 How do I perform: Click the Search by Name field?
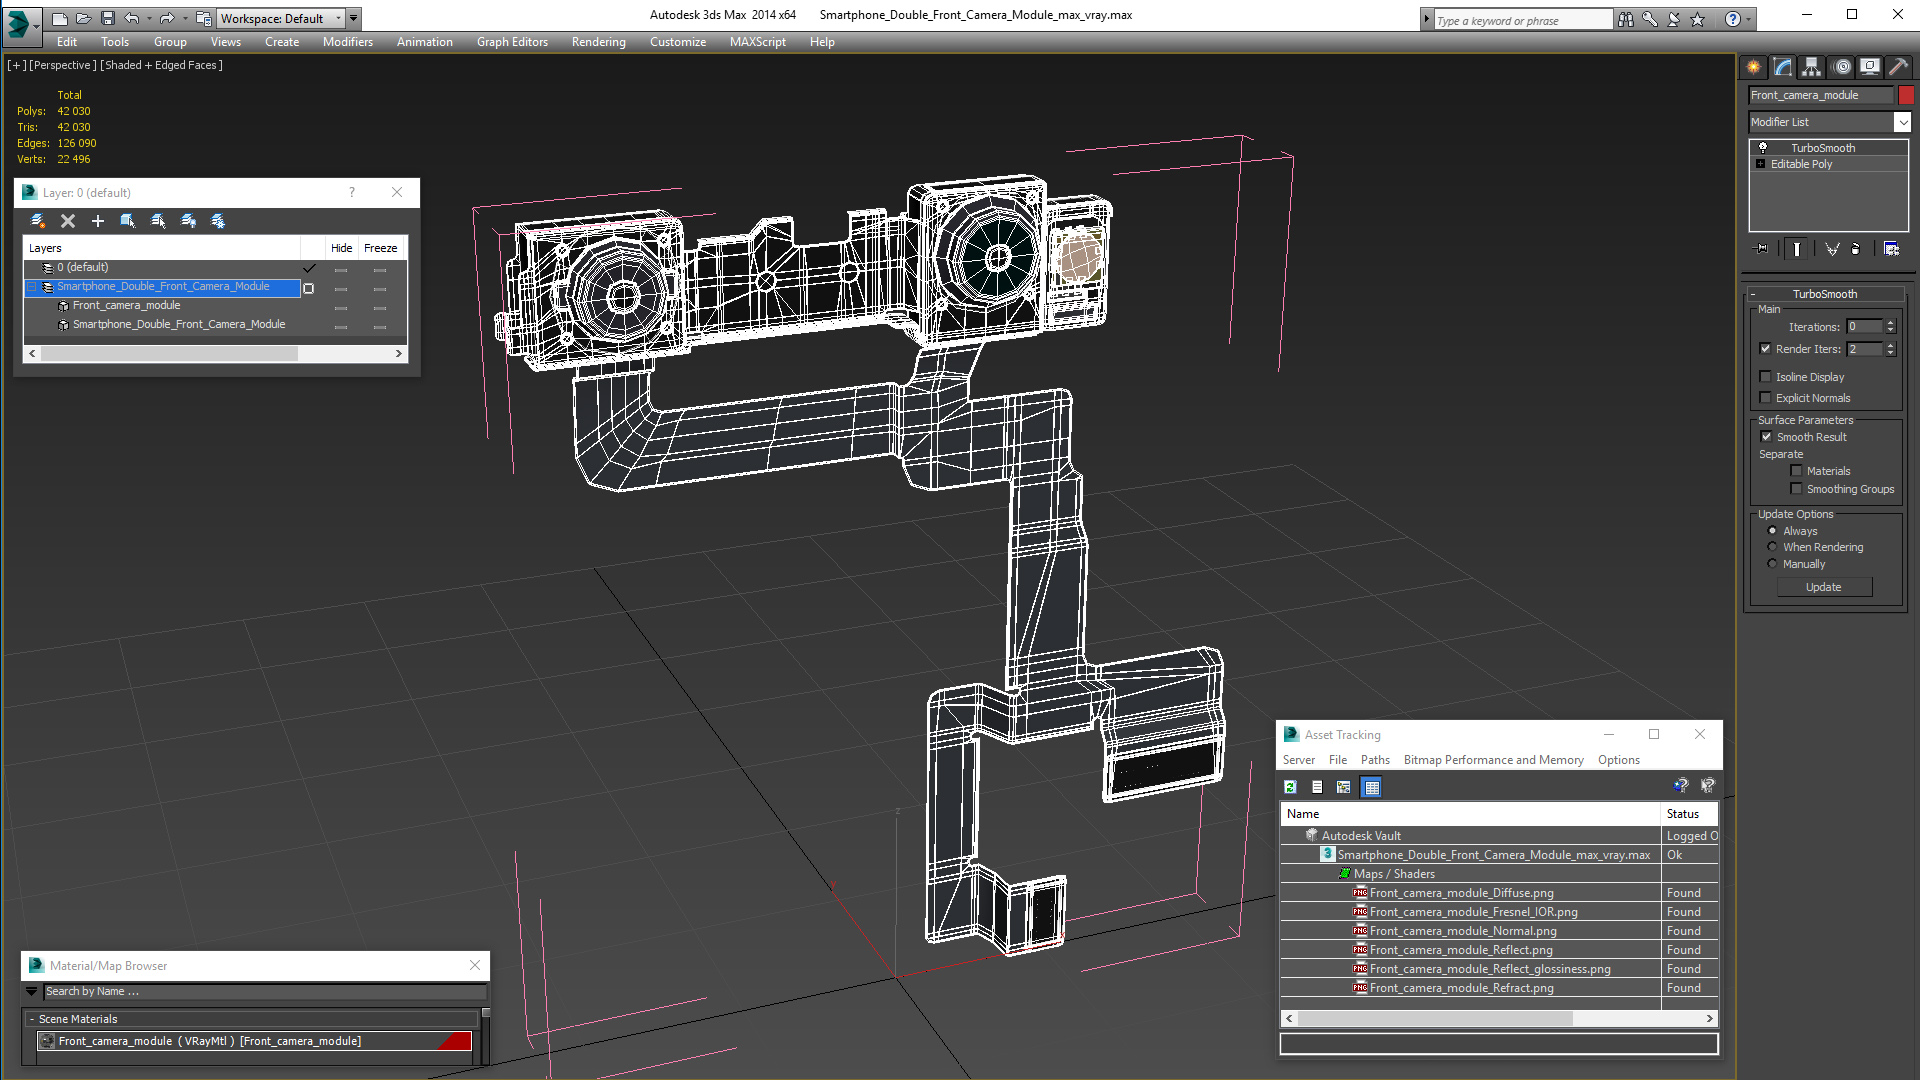point(264,991)
